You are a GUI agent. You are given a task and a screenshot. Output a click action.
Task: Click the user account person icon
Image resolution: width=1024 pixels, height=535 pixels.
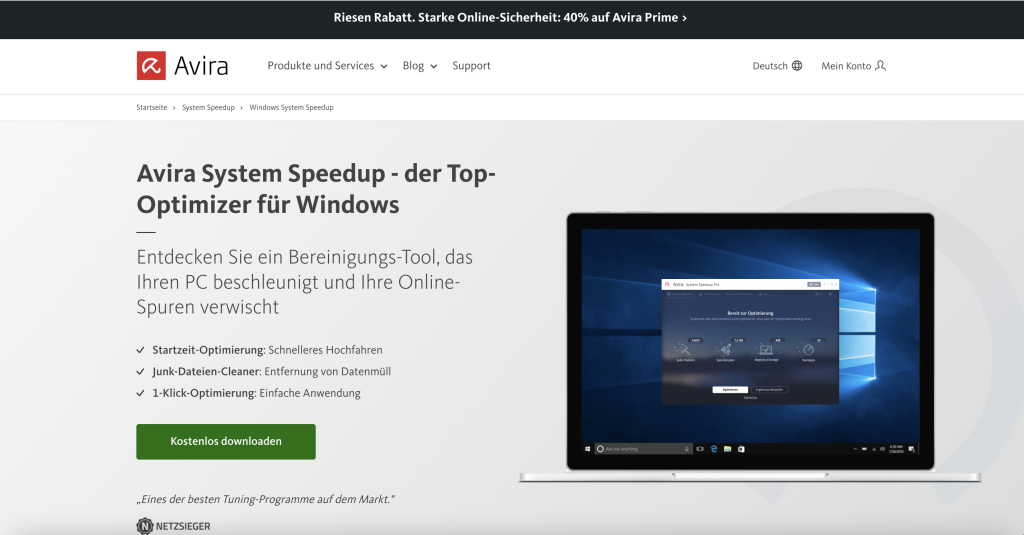point(880,65)
